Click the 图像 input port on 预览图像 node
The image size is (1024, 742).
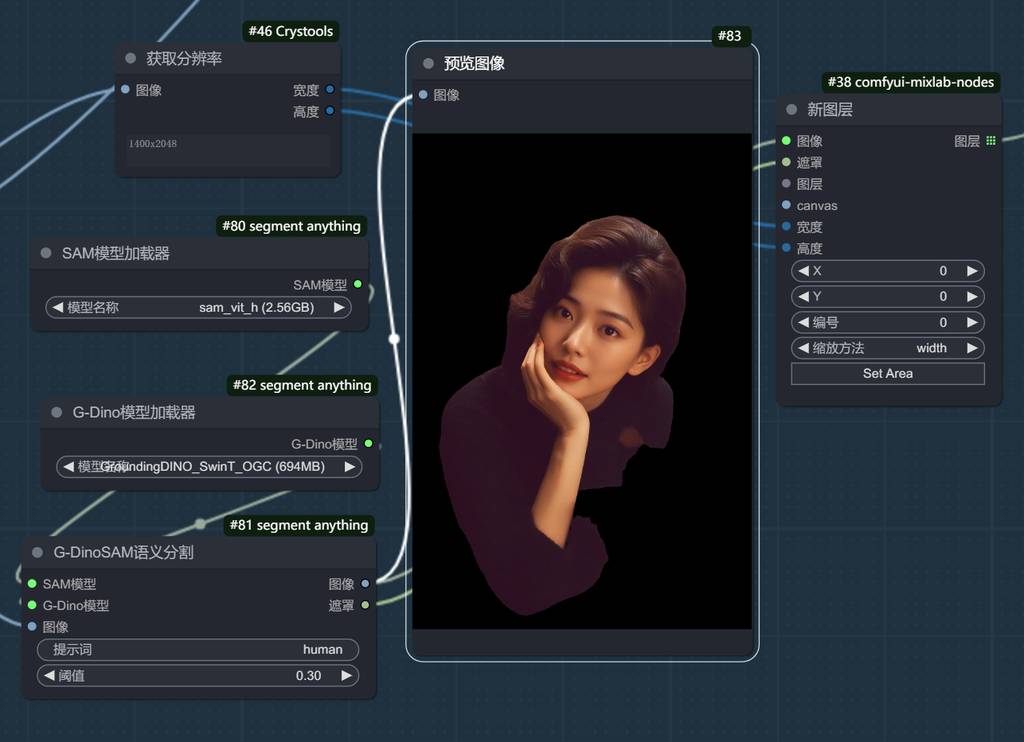tap(423, 95)
